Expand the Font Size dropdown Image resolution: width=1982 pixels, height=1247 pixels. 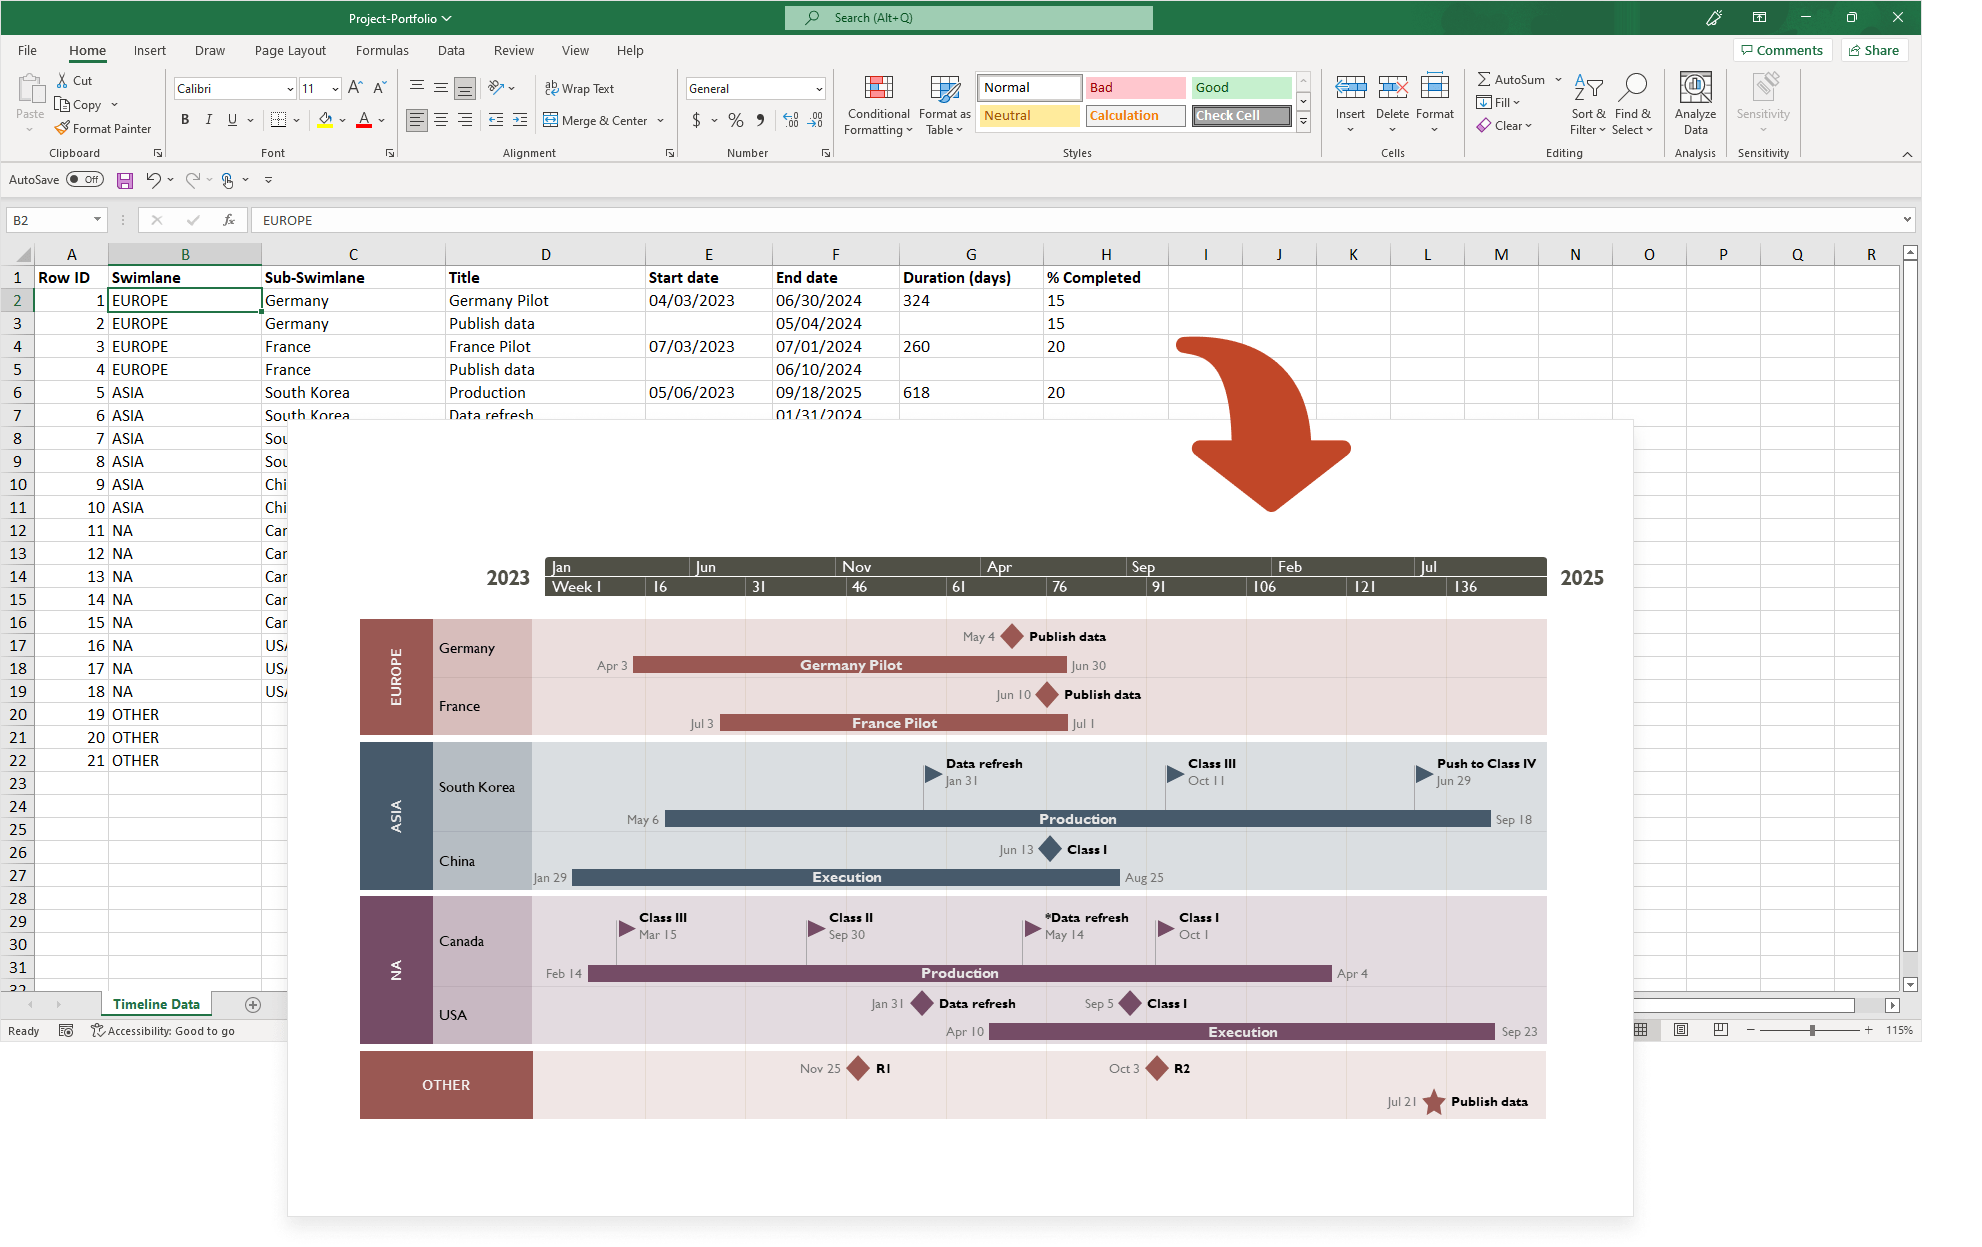(329, 89)
